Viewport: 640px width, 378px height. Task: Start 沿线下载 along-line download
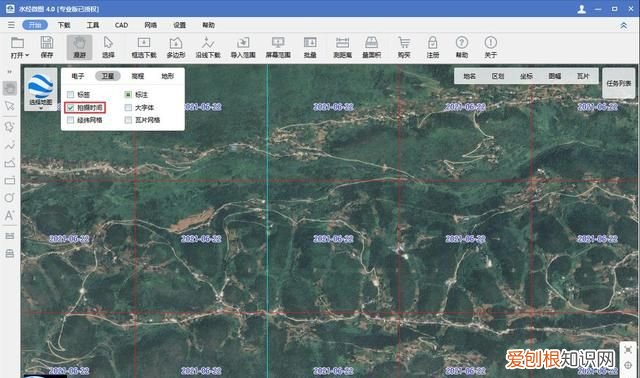tap(208, 47)
